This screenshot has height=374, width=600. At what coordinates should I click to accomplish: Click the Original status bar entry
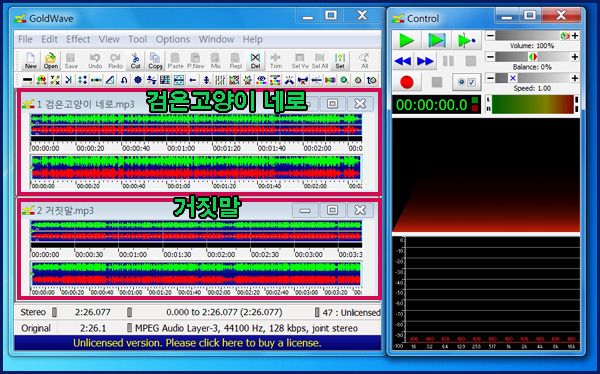tap(36, 328)
